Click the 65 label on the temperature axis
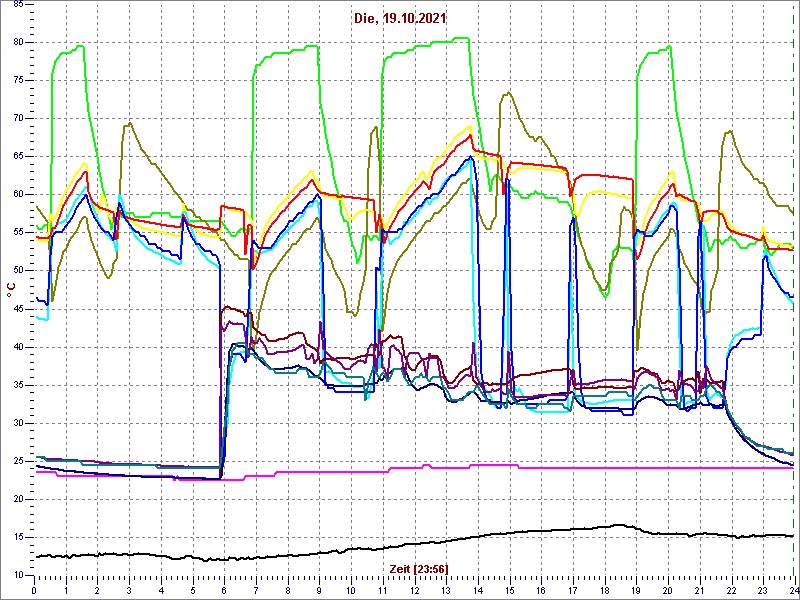 (x=17, y=157)
